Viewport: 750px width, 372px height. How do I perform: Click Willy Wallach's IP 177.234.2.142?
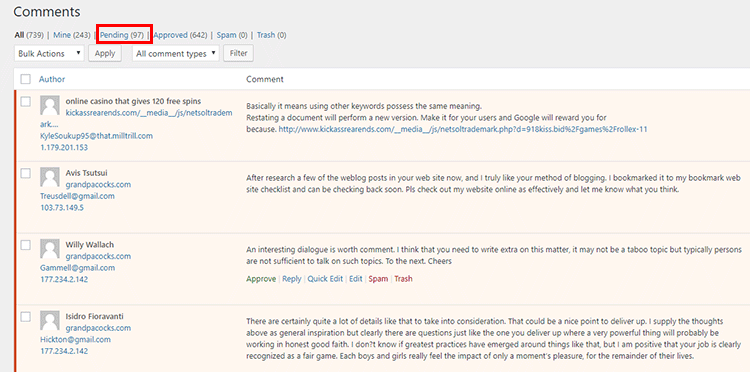(64, 279)
